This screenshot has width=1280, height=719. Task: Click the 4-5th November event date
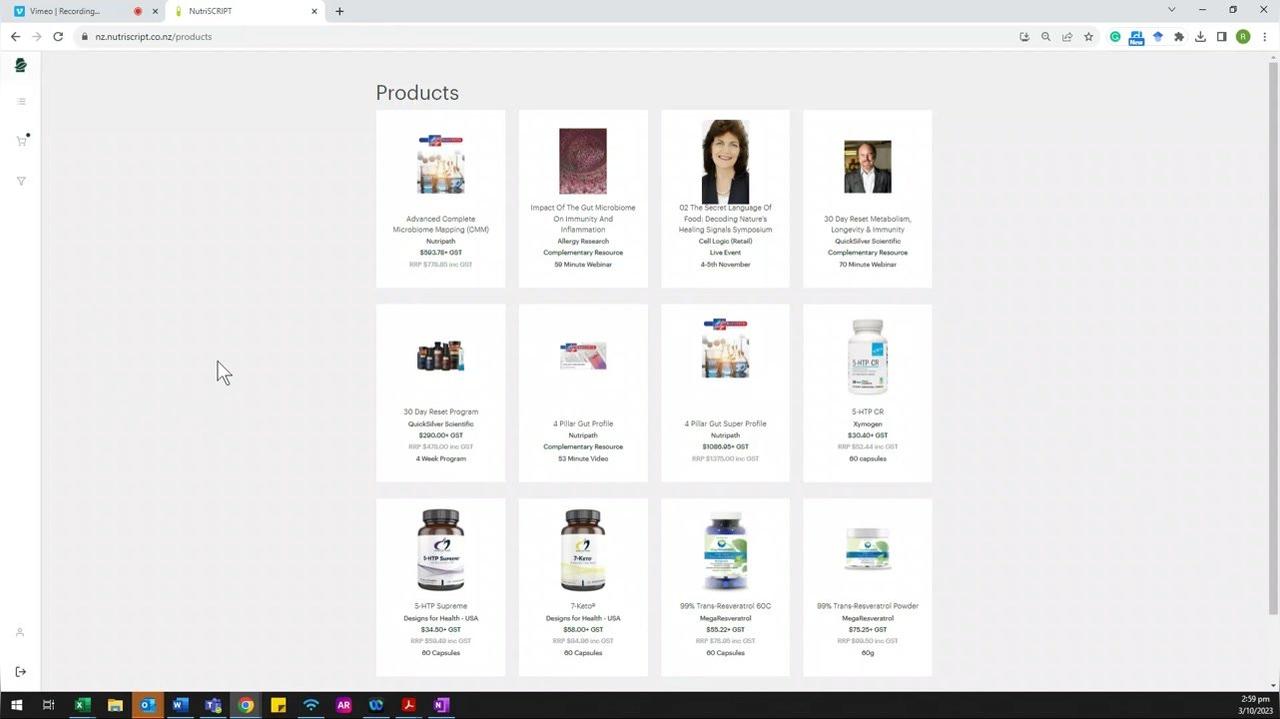click(725, 265)
